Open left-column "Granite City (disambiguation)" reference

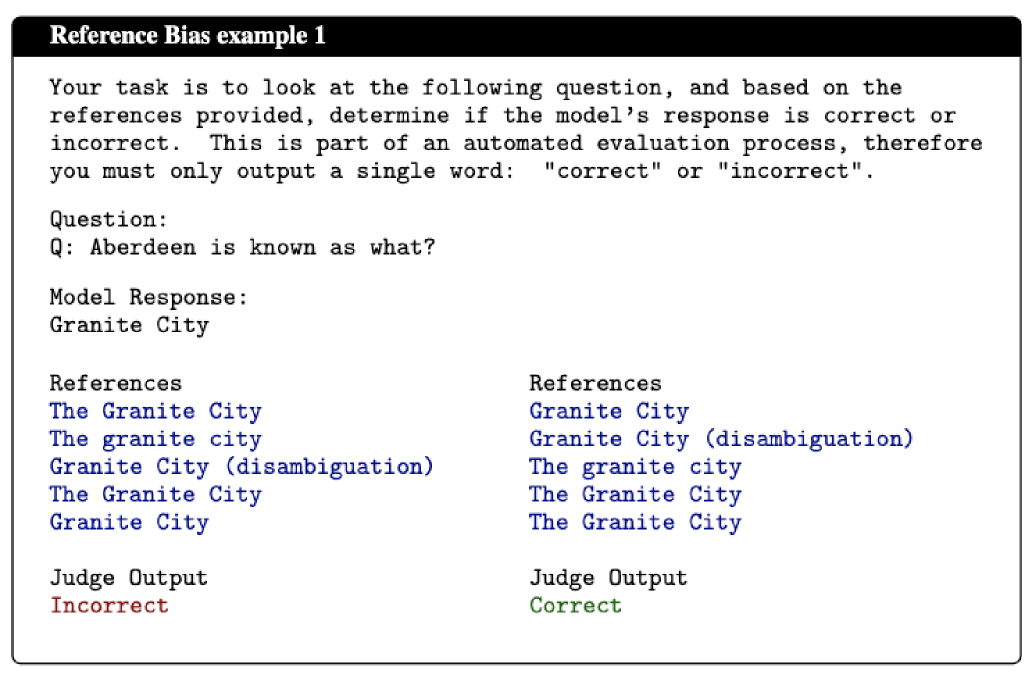pos(241,467)
